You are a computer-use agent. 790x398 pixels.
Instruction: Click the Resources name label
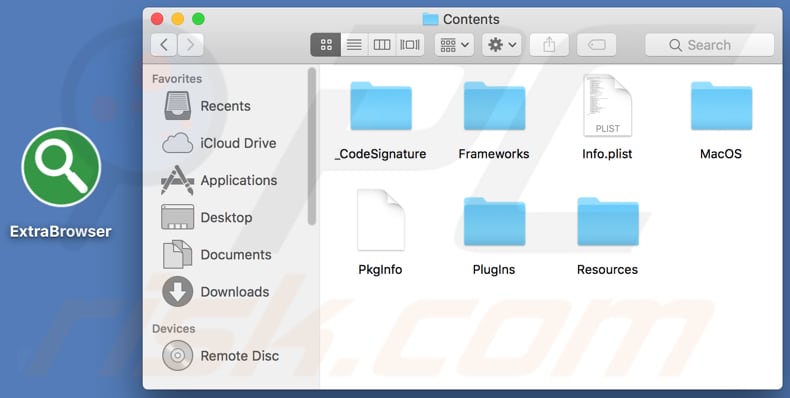(x=607, y=270)
